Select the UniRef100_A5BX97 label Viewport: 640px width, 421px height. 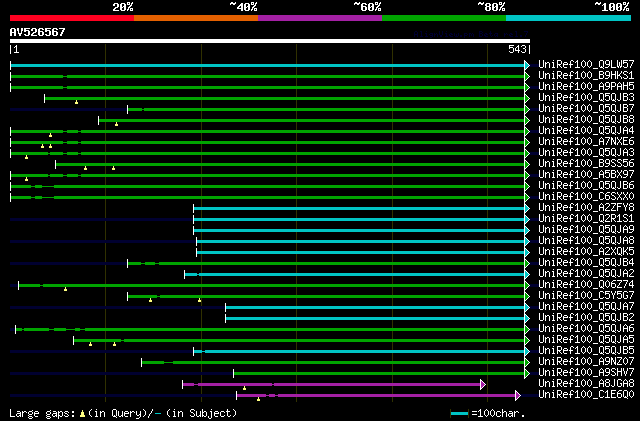(586, 175)
